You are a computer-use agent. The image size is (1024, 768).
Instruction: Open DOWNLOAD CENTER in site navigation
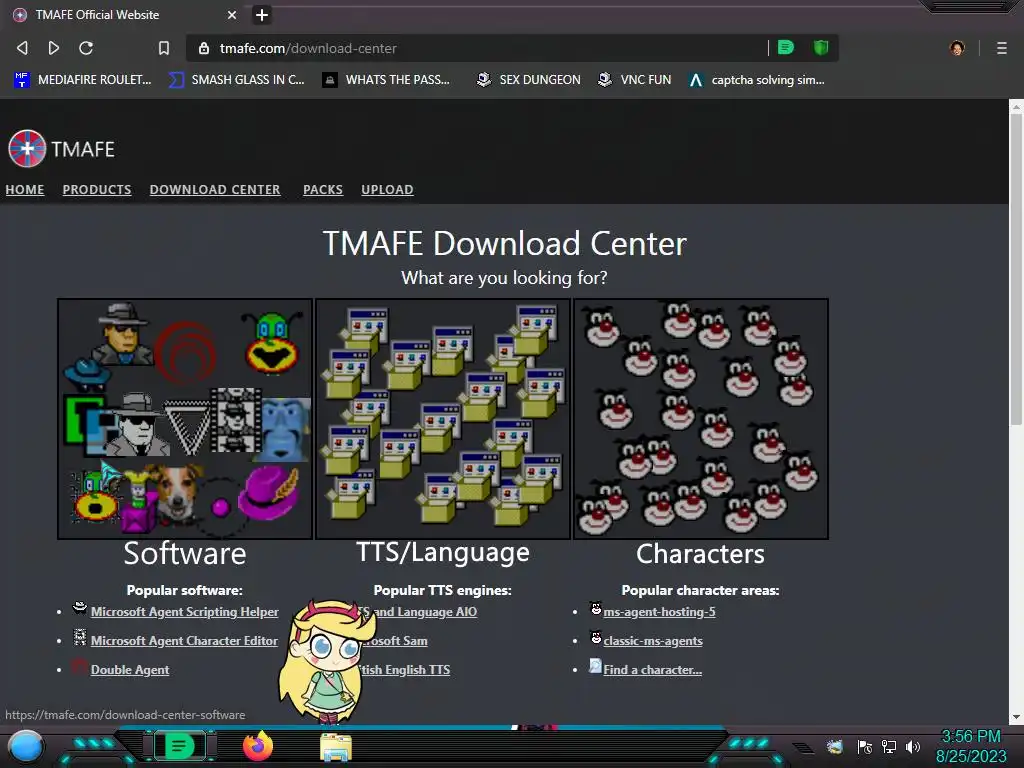pos(215,189)
